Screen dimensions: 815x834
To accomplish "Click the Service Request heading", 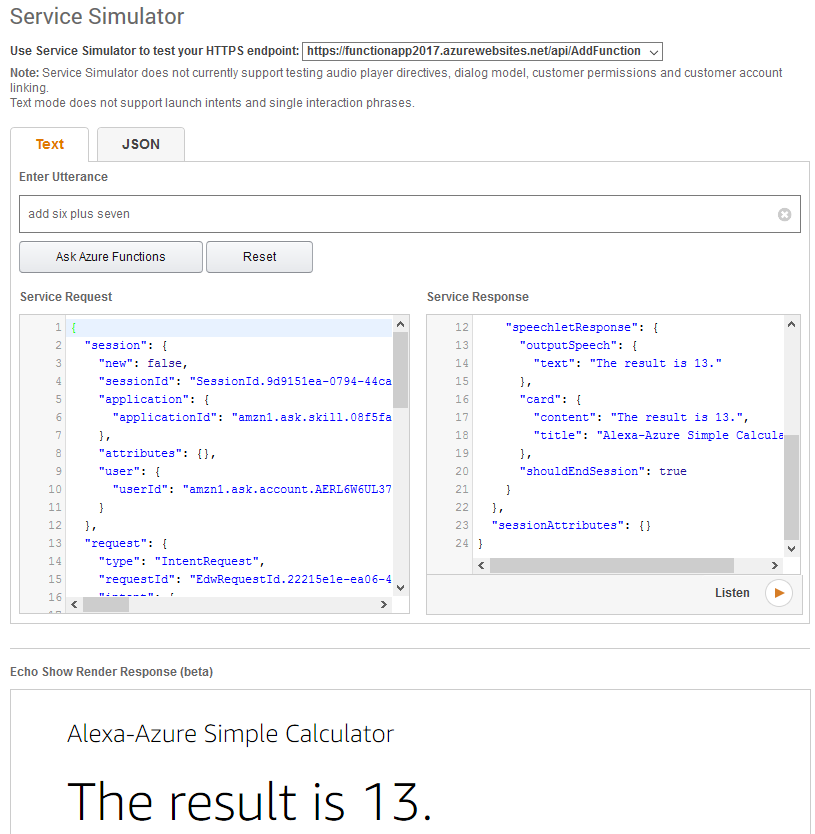I will pyautogui.click(x=66, y=297).
